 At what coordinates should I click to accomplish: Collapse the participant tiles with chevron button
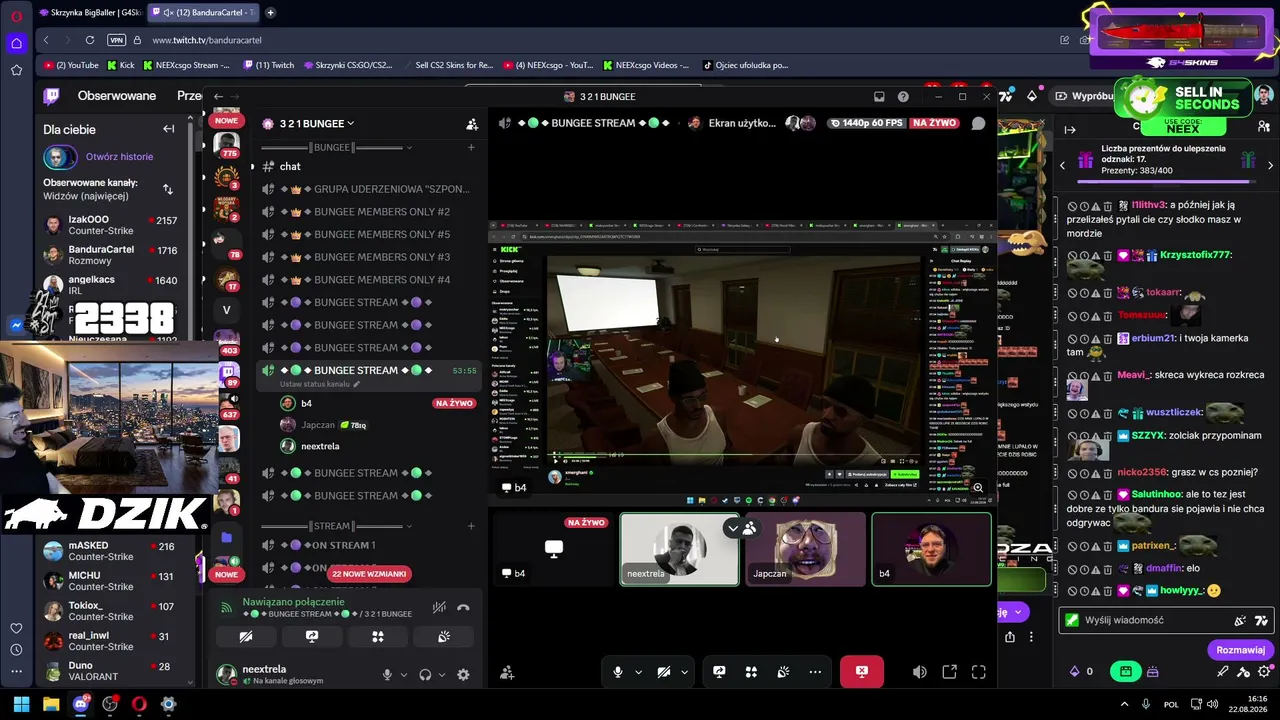(733, 528)
